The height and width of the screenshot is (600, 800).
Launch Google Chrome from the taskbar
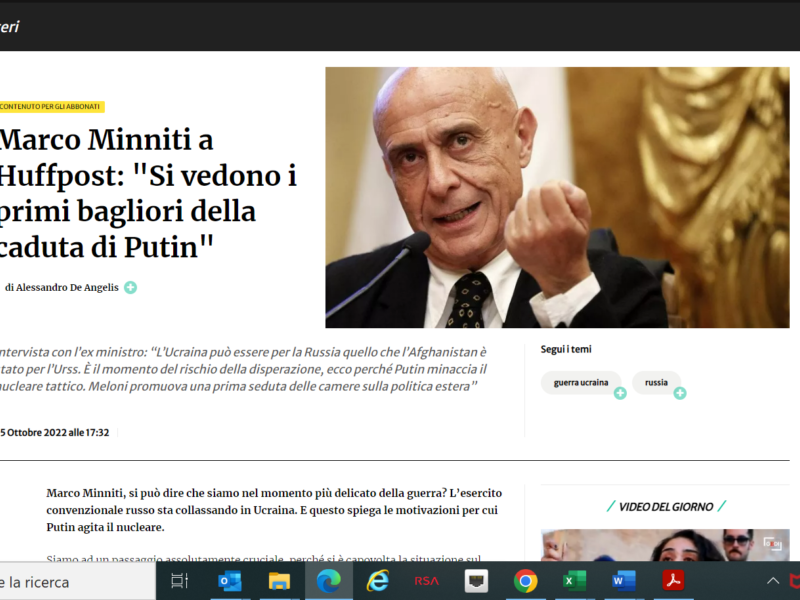point(526,581)
